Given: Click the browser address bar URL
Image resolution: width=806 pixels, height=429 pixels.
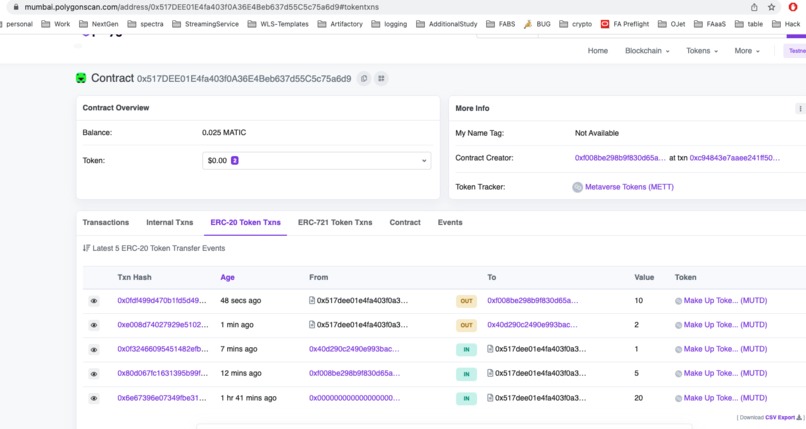Looking at the screenshot, I should pos(202,7).
